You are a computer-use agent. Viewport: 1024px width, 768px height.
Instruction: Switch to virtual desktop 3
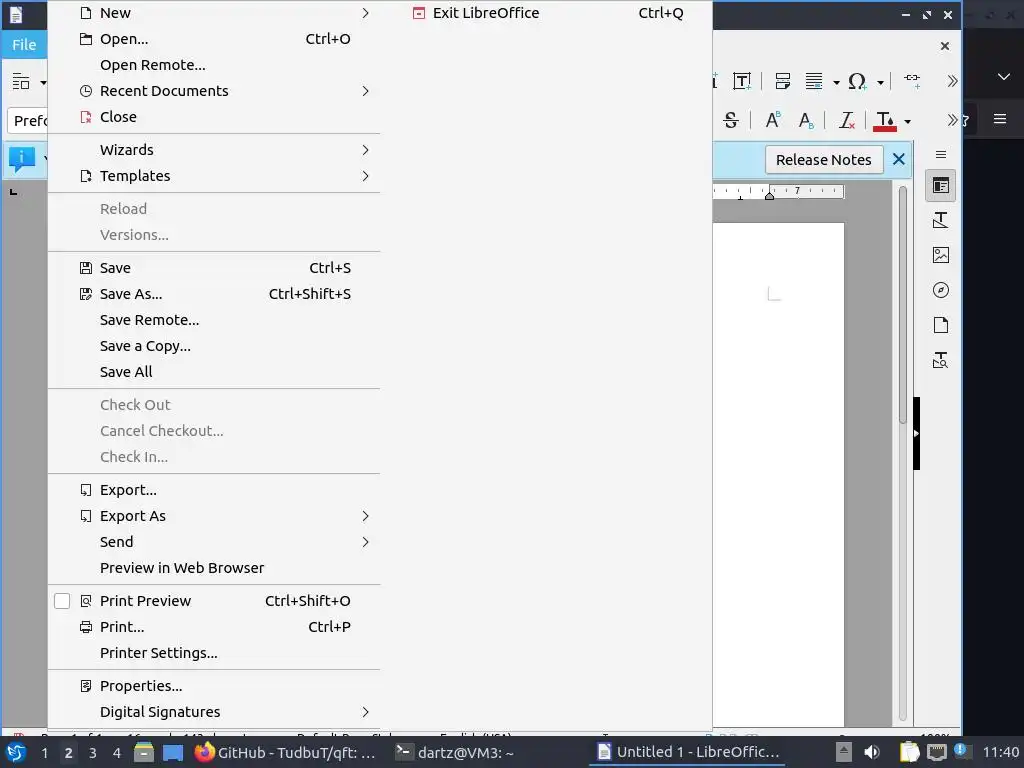(x=93, y=753)
